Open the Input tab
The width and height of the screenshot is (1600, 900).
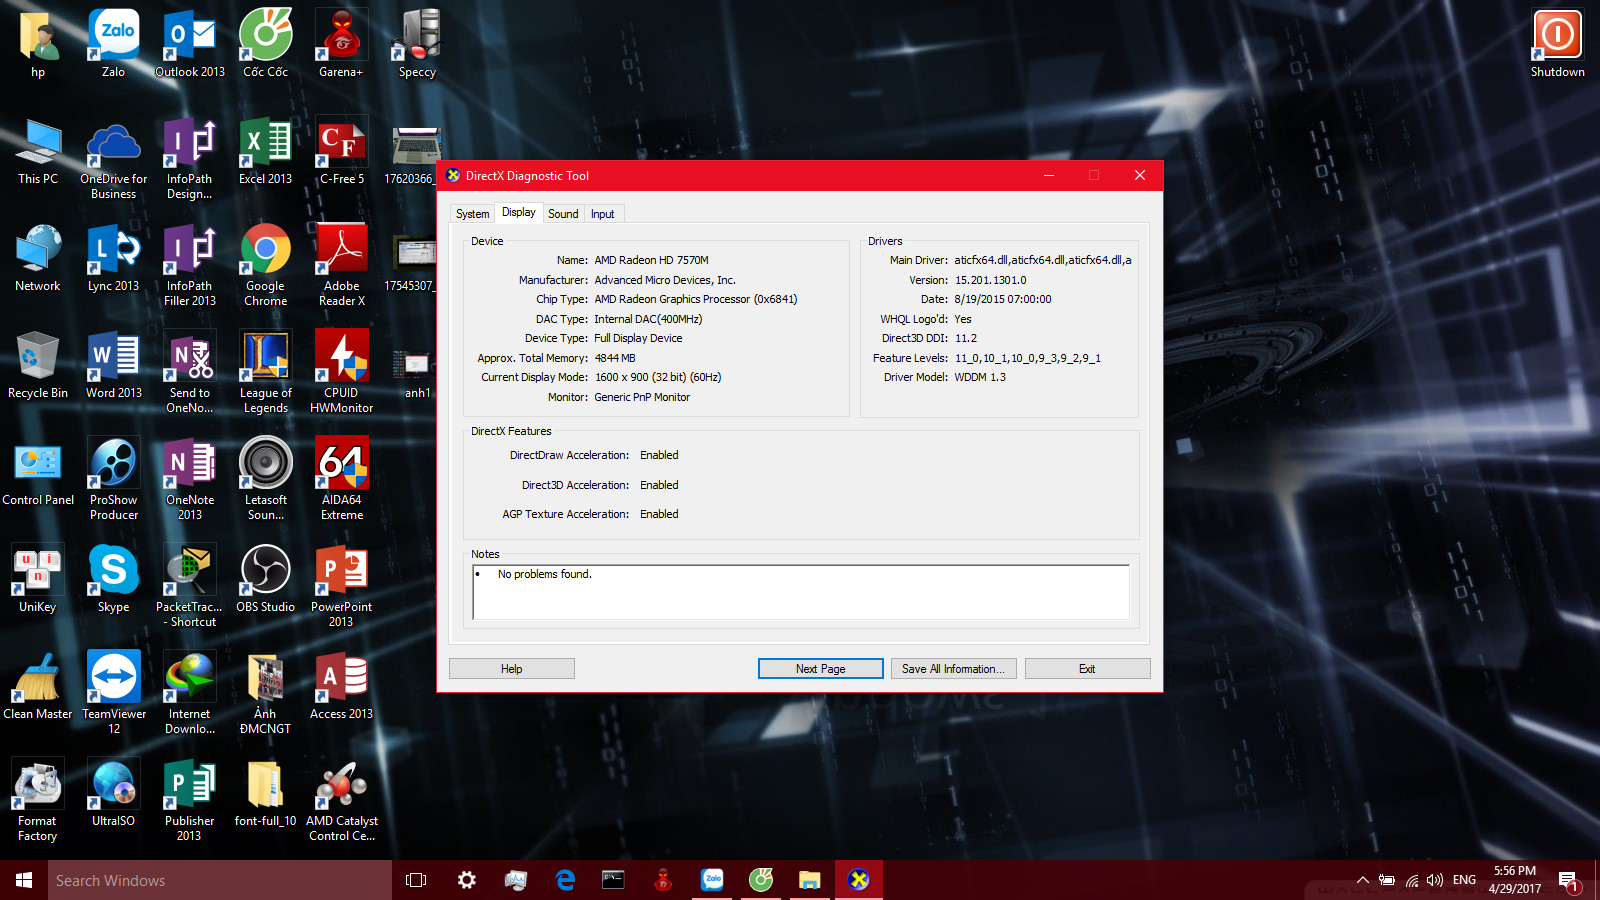[x=603, y=214]
